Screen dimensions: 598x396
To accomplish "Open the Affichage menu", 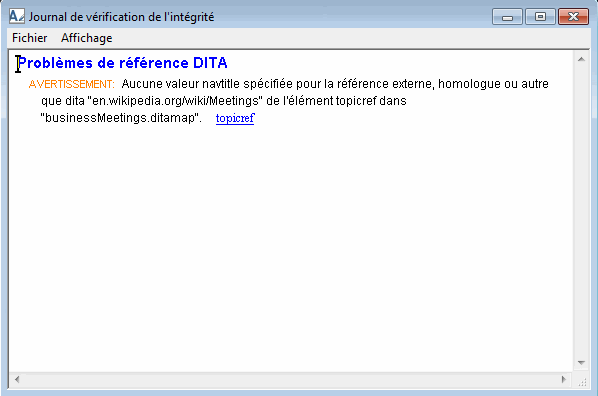I will click(x=87, y=38).
